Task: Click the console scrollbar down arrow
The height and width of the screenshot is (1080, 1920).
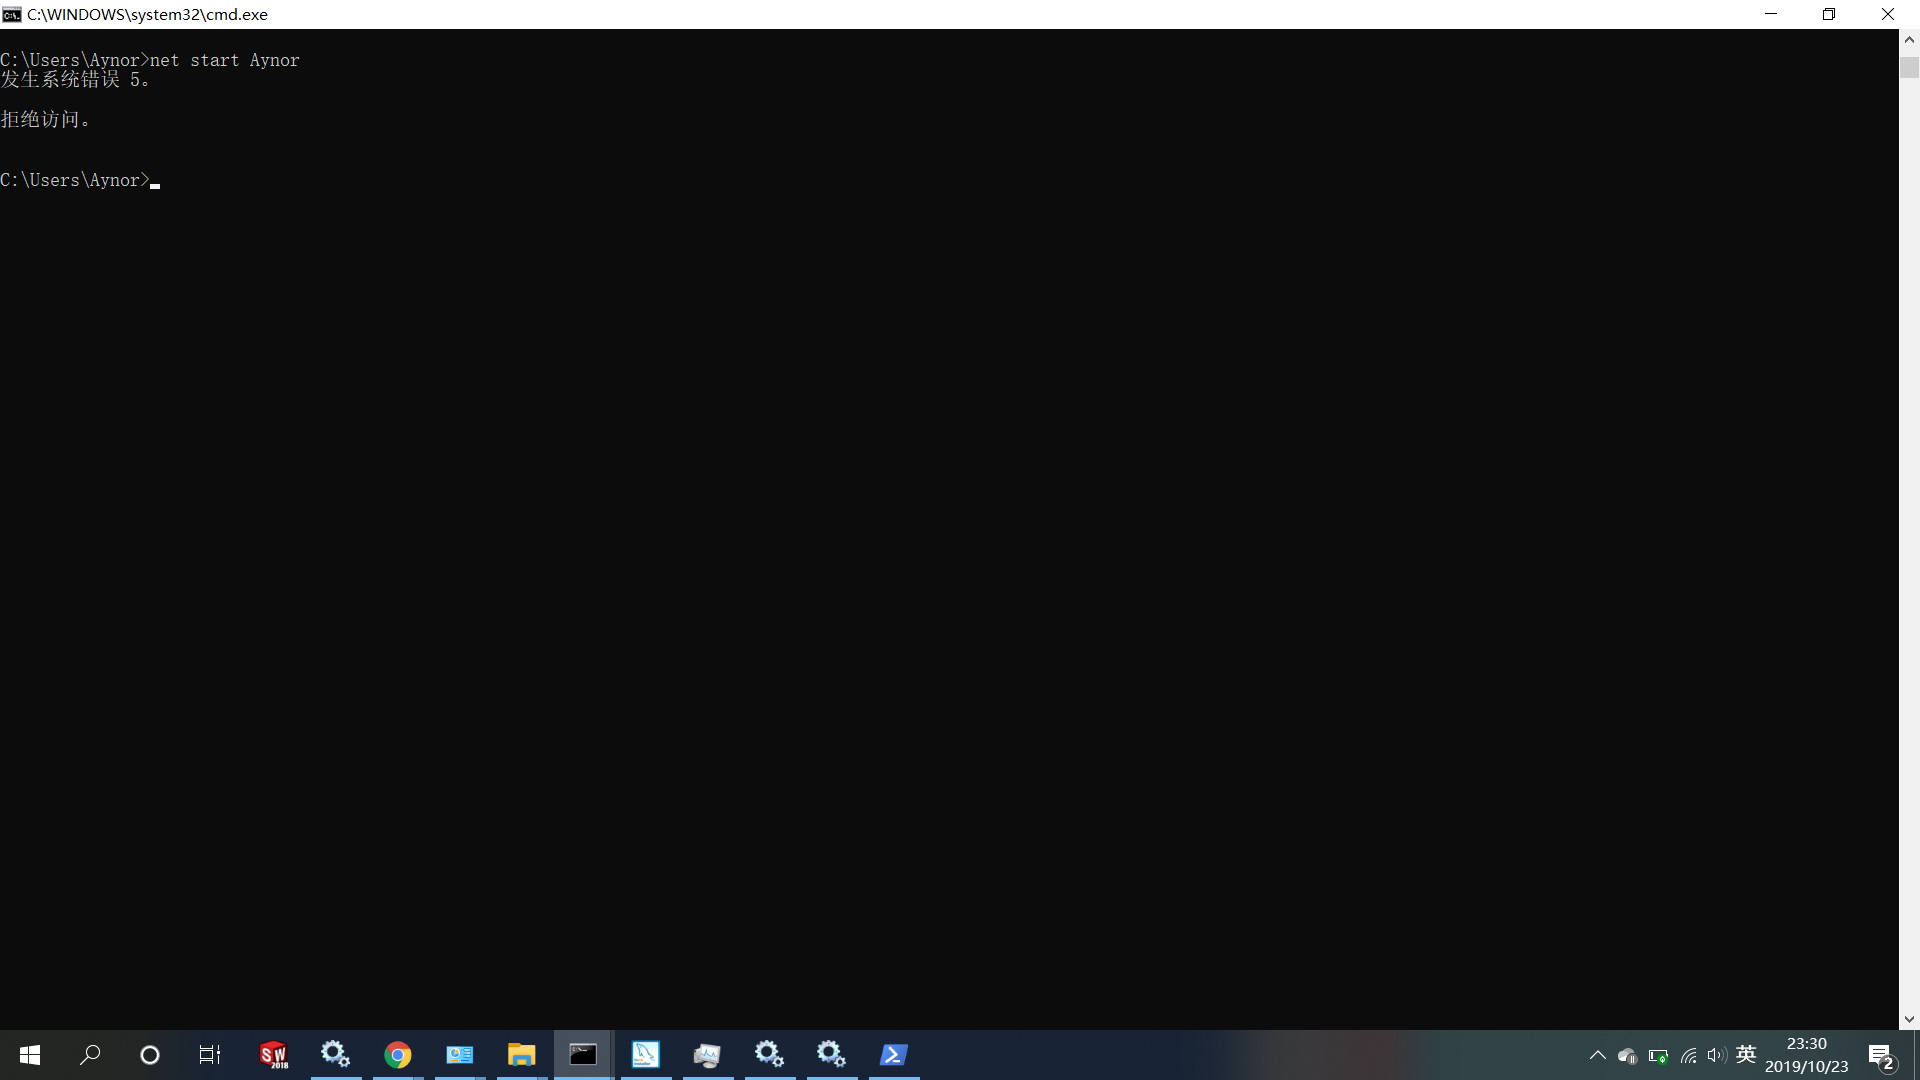Action: point(1909,1020)
